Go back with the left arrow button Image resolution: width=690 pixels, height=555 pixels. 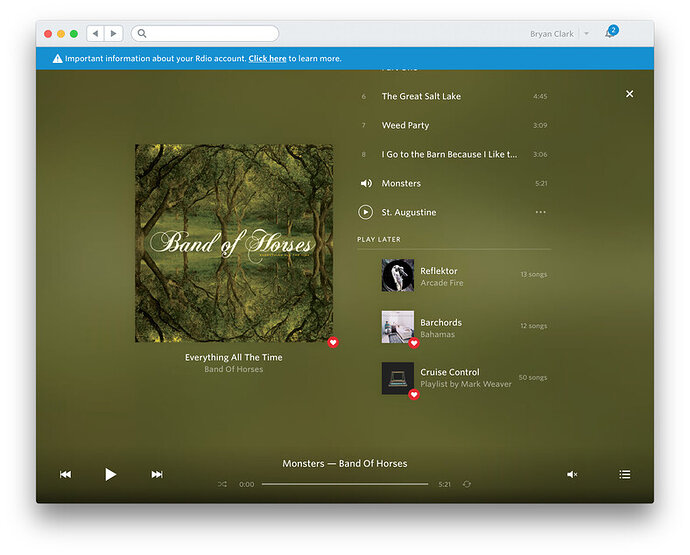click(x=95, y=33)
